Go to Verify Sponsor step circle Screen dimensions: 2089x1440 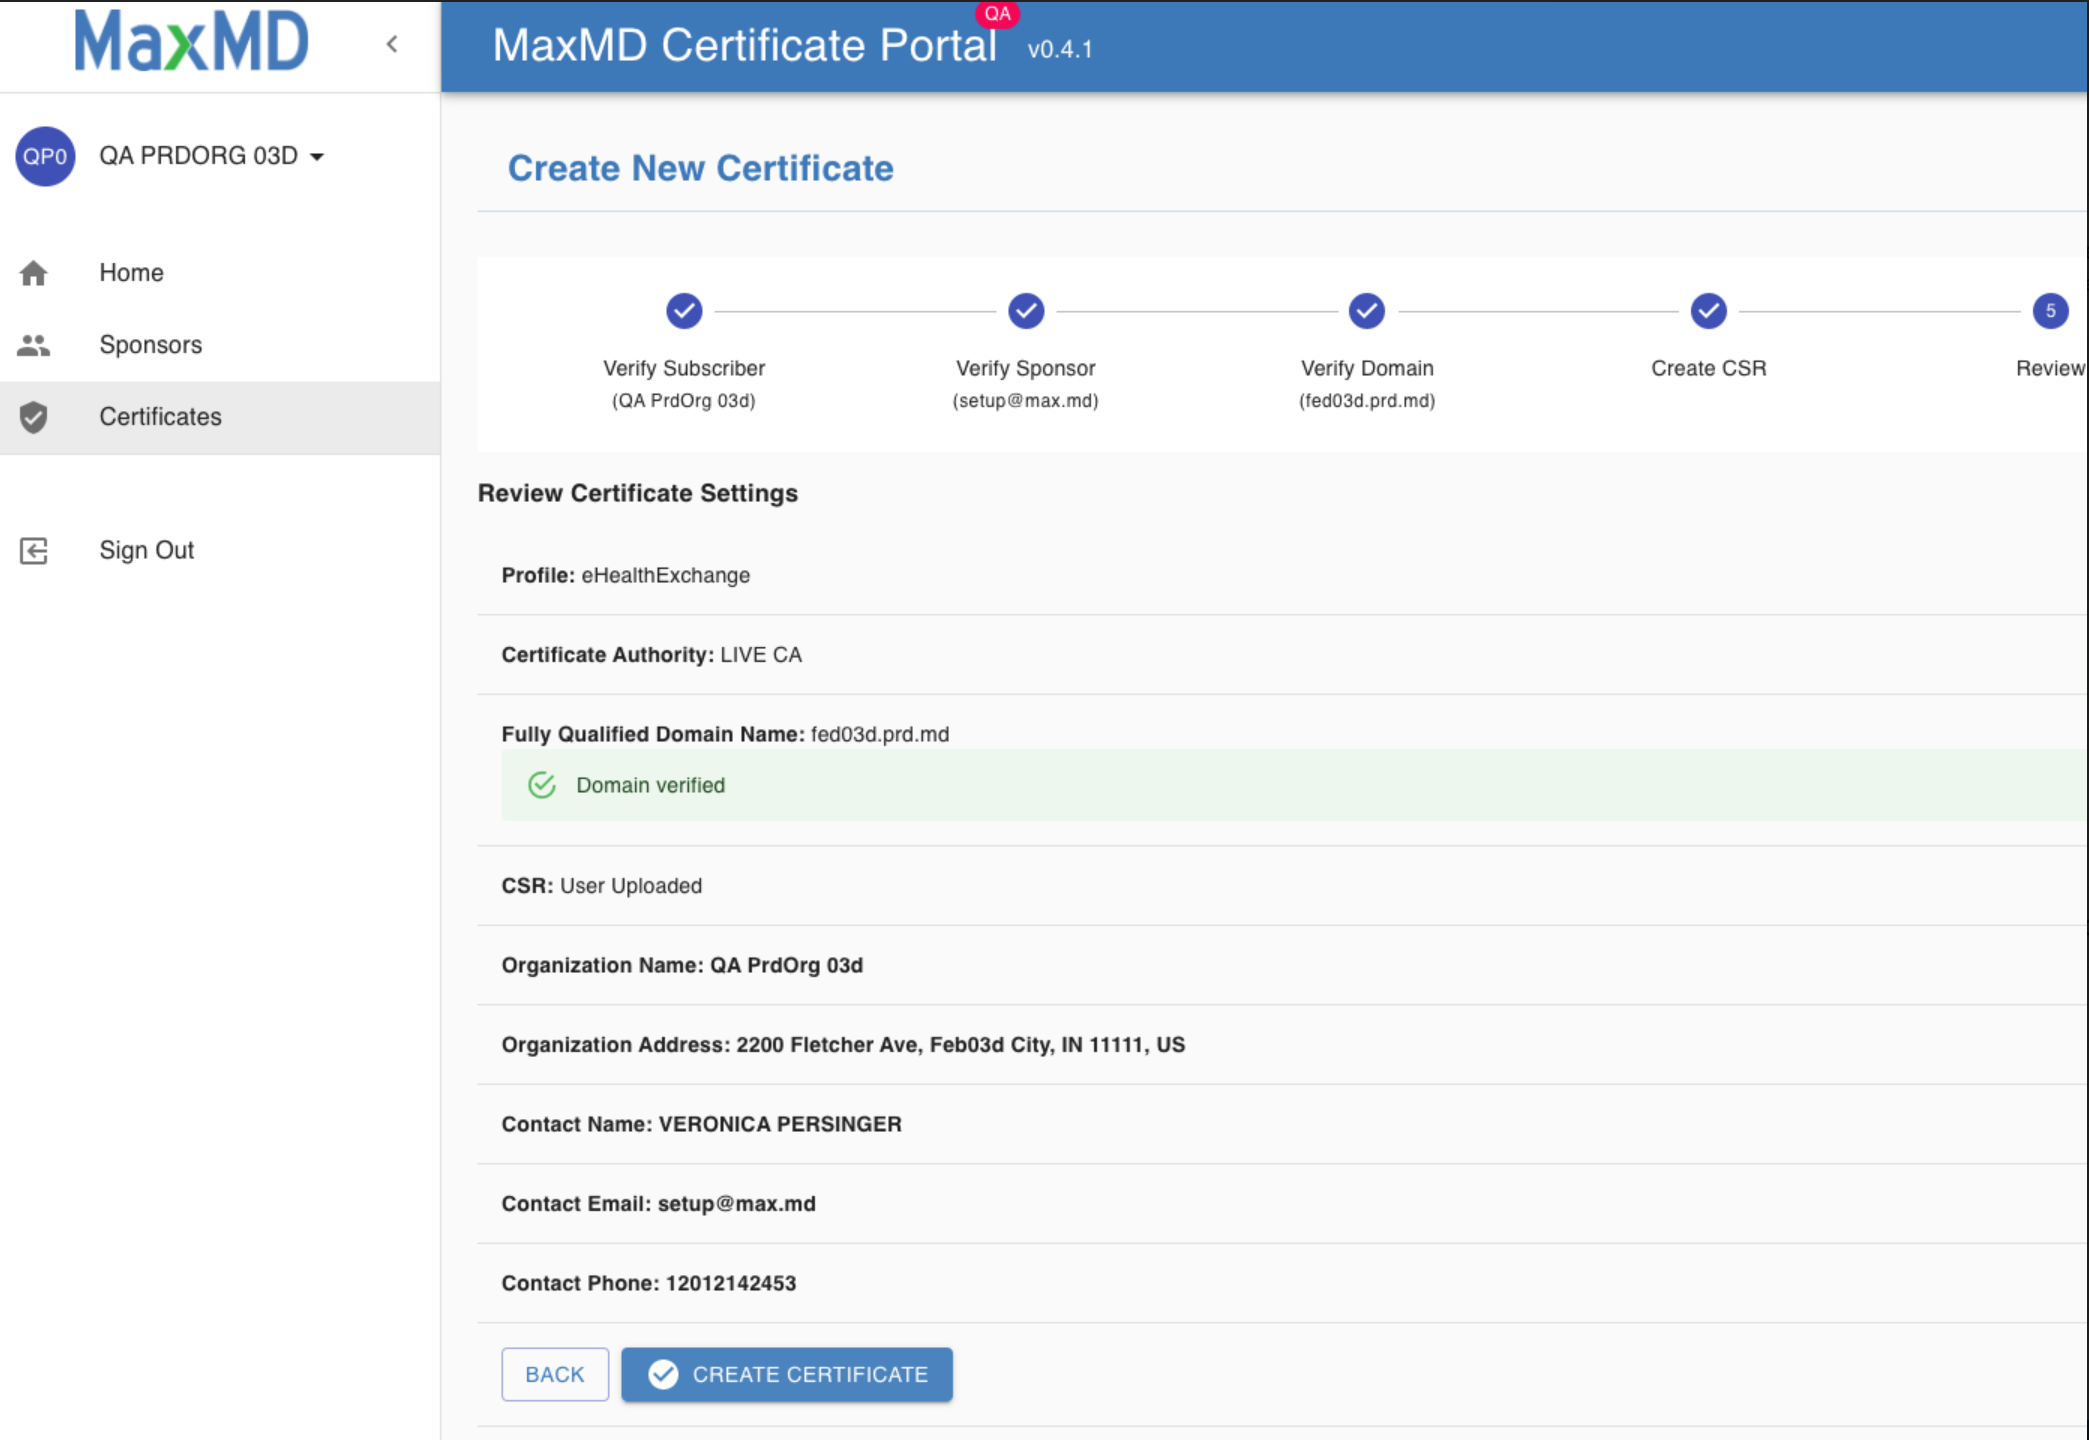1026,311
